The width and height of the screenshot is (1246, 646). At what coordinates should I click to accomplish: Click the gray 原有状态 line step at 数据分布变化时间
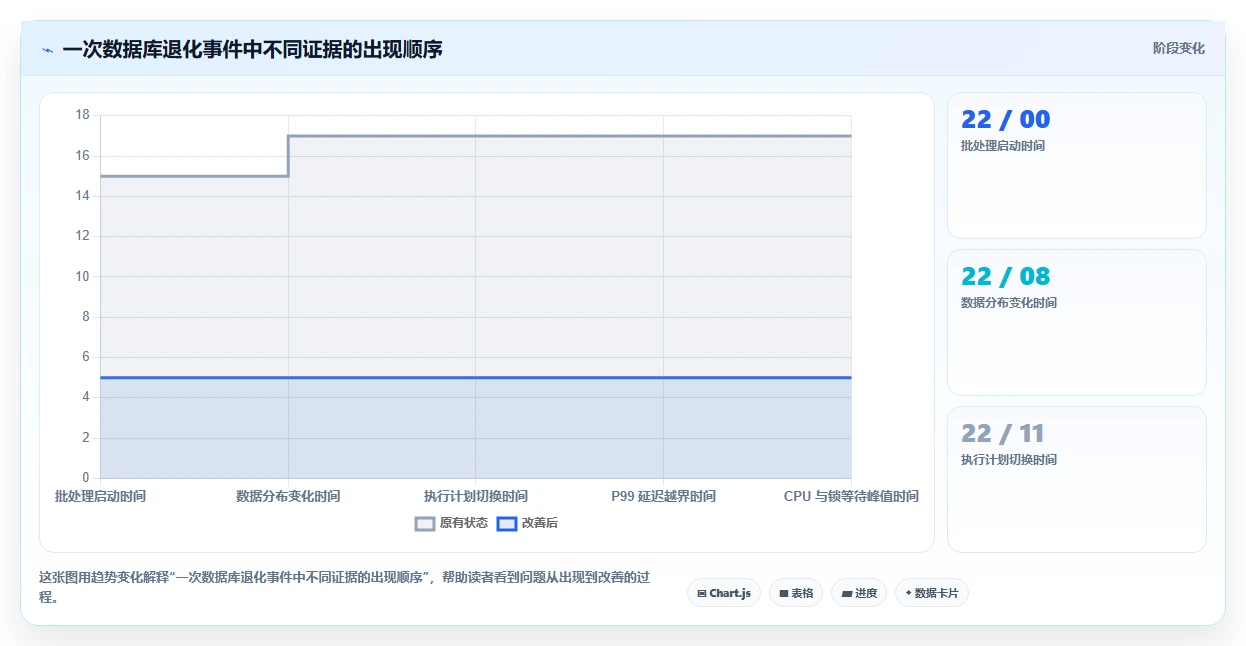coord(288,156)
